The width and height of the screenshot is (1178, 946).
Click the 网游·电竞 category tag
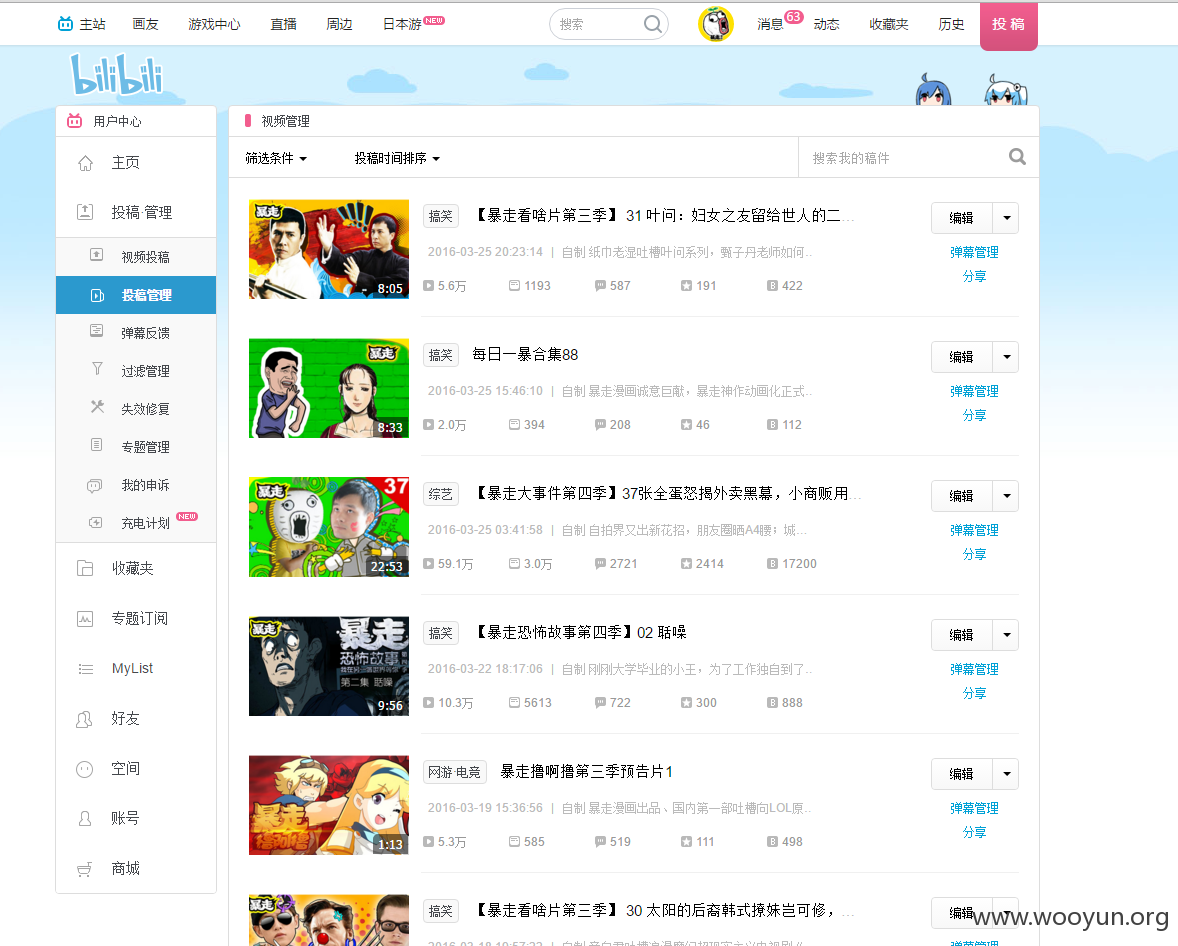[455, 772]
